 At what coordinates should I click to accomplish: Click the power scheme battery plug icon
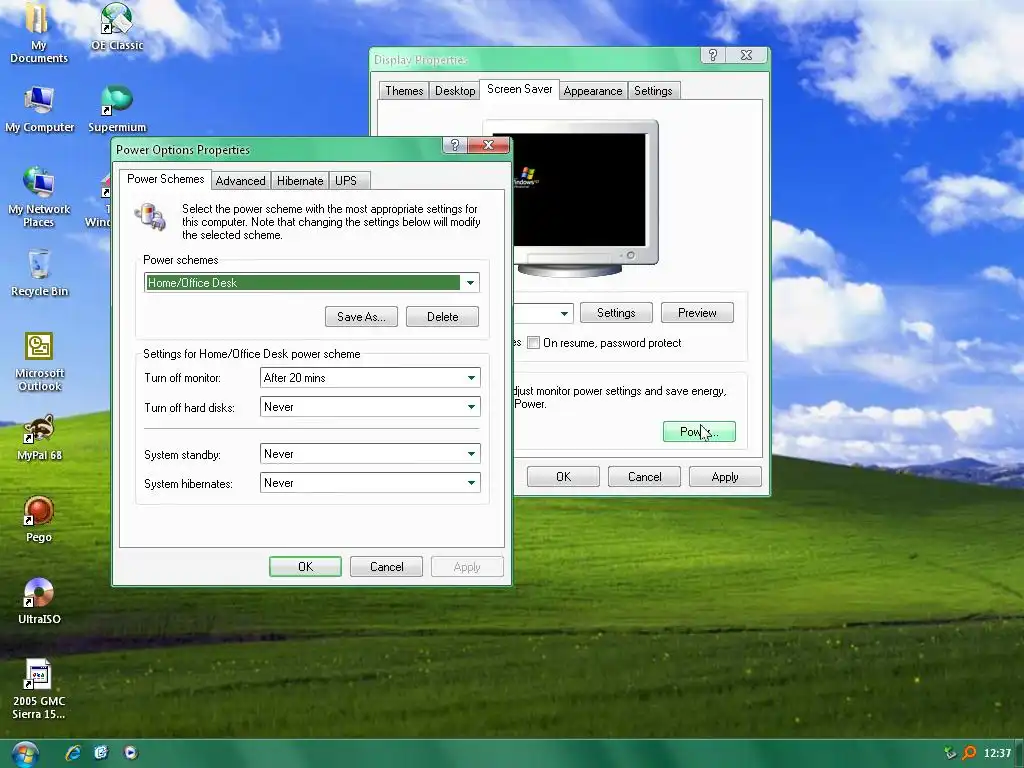pos(151,216)
